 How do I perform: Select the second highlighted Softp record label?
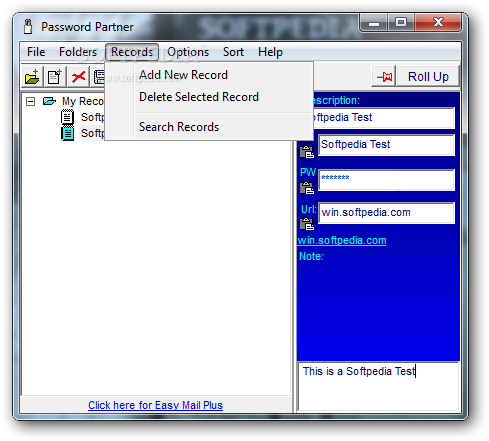point(93,133)
